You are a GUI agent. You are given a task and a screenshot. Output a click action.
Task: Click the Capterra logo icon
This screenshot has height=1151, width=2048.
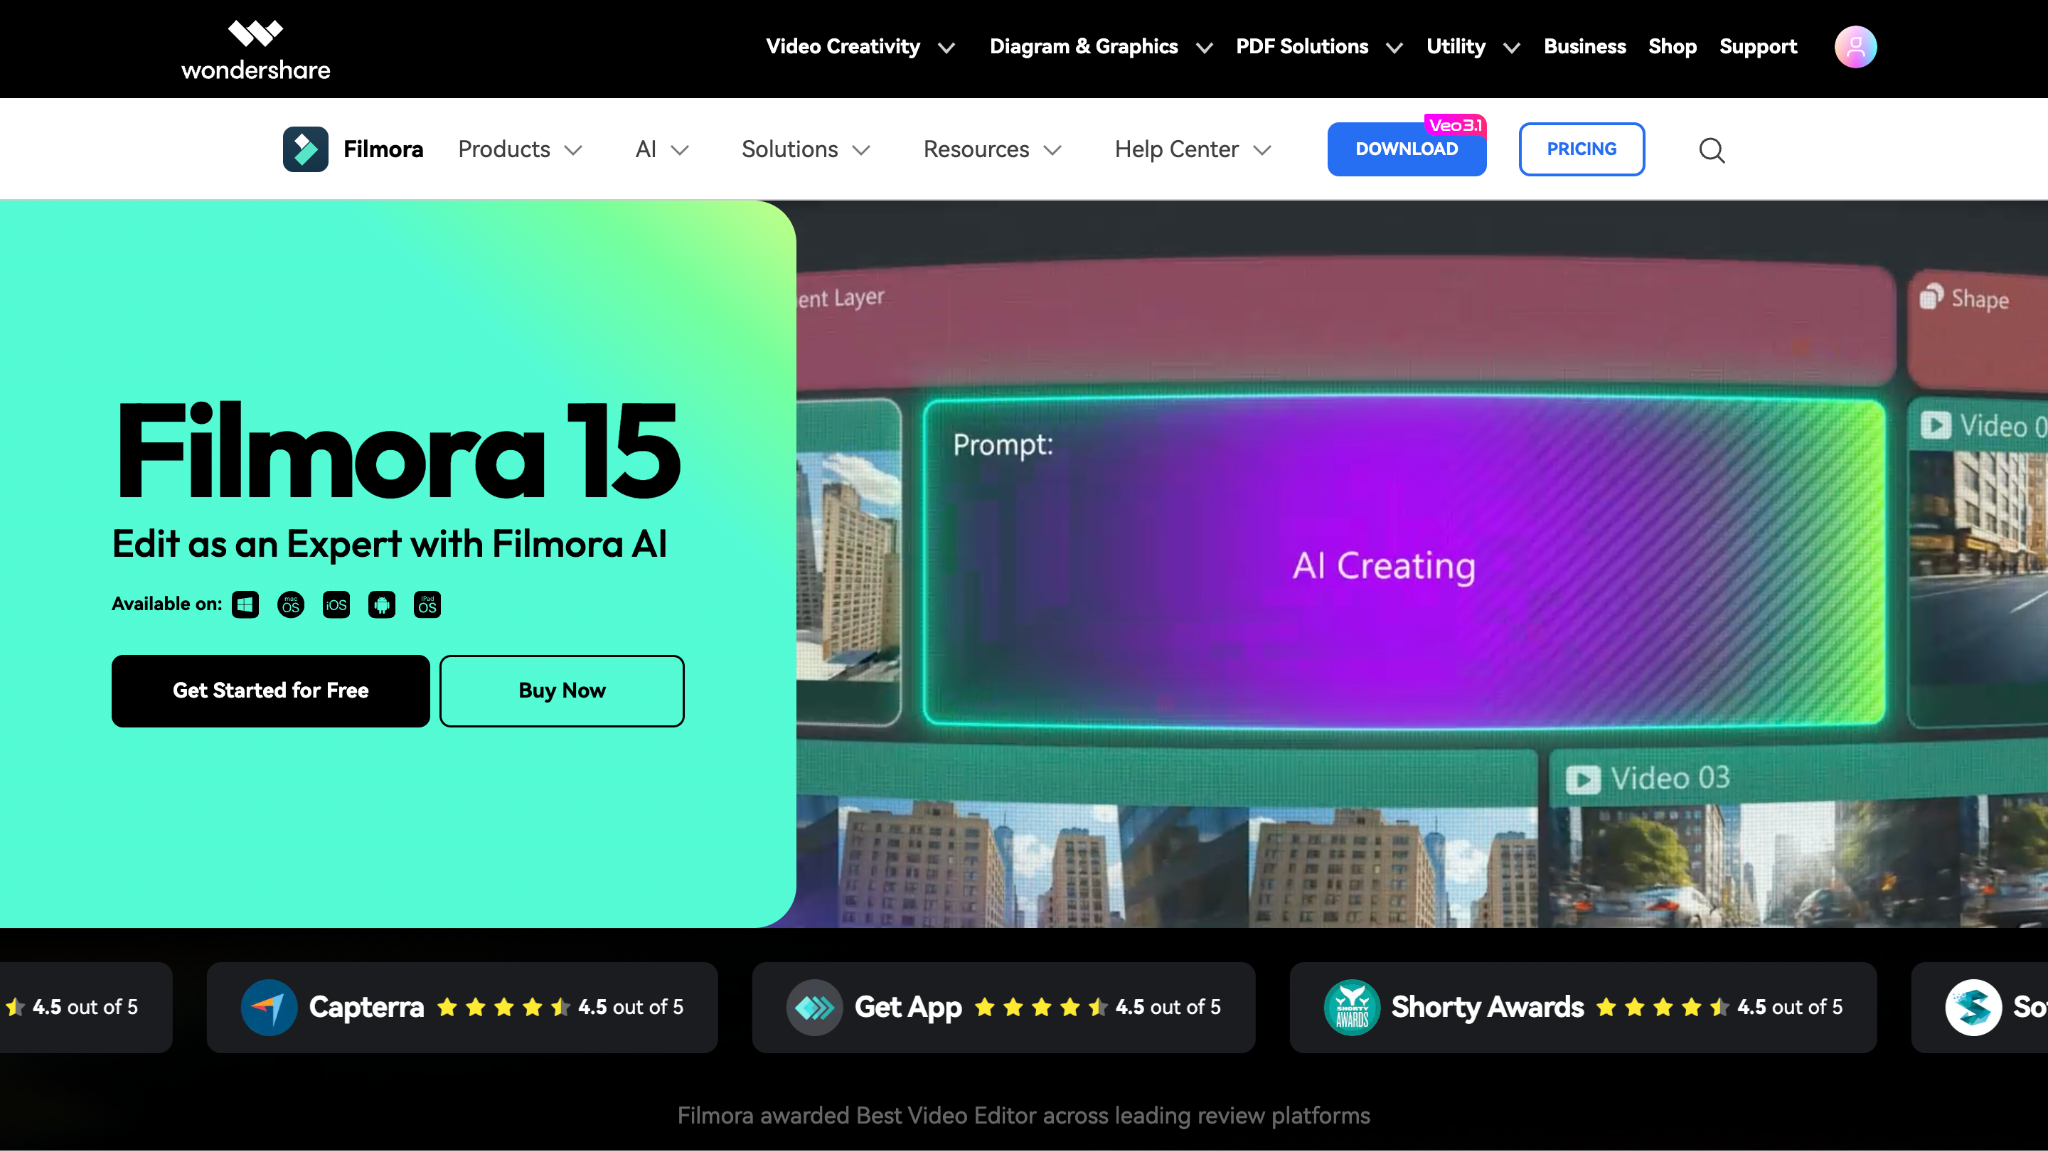[x=269, y=1007]
